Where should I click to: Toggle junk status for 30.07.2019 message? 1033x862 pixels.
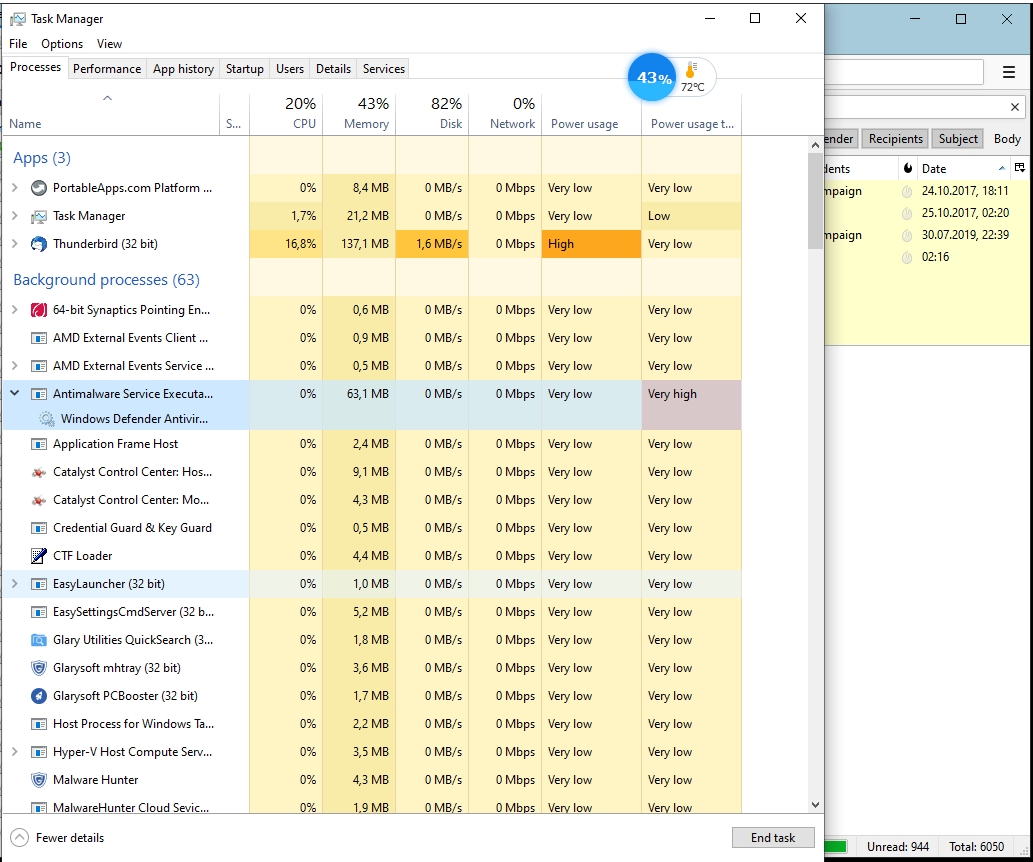(907, 235)
